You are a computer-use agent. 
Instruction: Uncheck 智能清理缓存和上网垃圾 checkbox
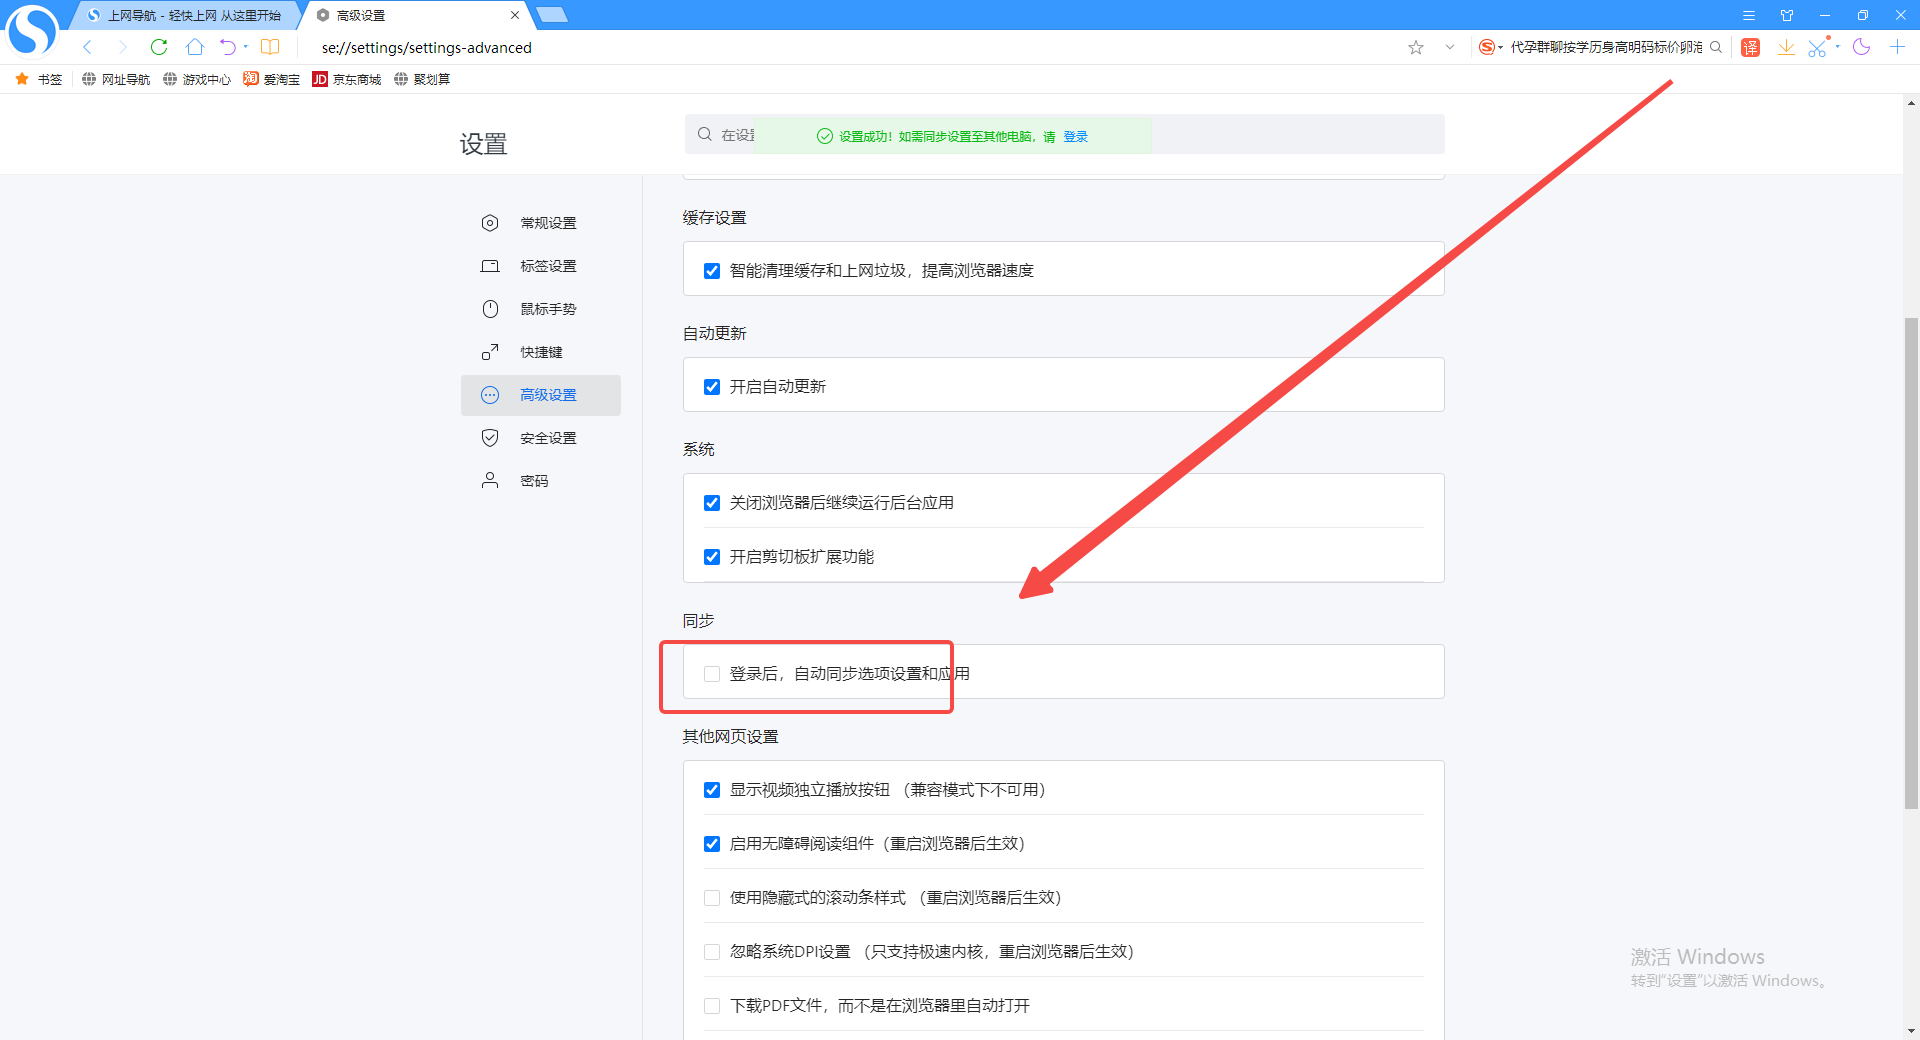[x=712, y=271]
